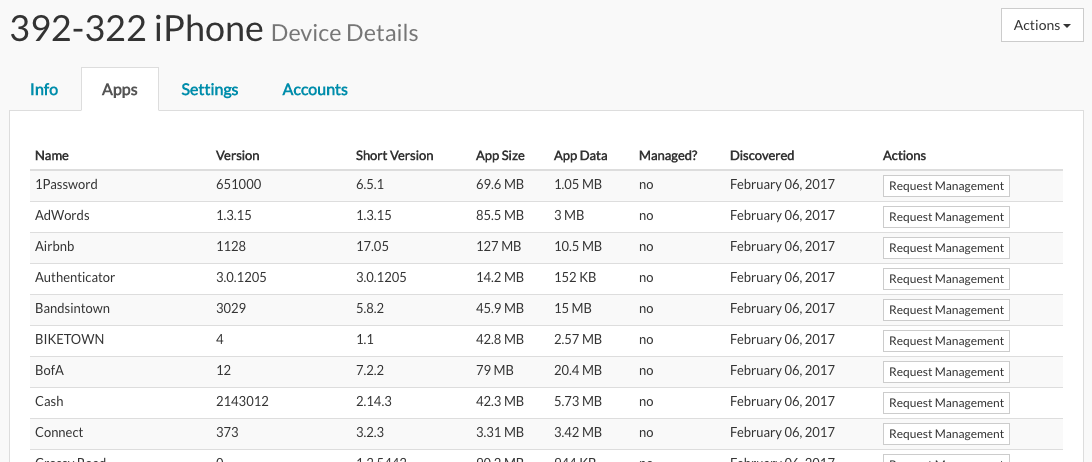Screen dimensions: 1092x462
Task: Go to the Accounts tab
Action: [315, 90]
